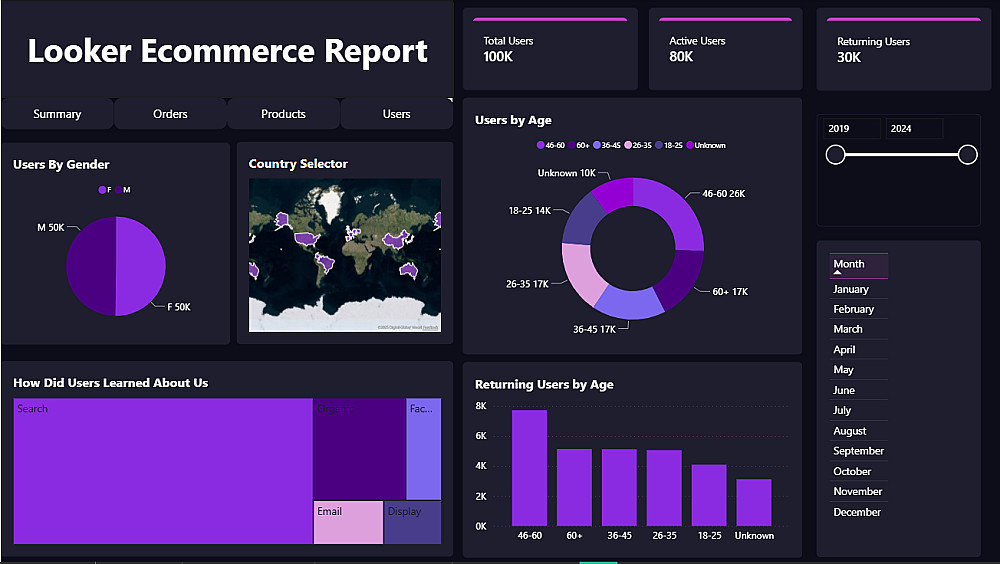Click the Search treemap block
Image resolution: width=1000 pixels, height=564 pixels.
(x=163, y=471)
